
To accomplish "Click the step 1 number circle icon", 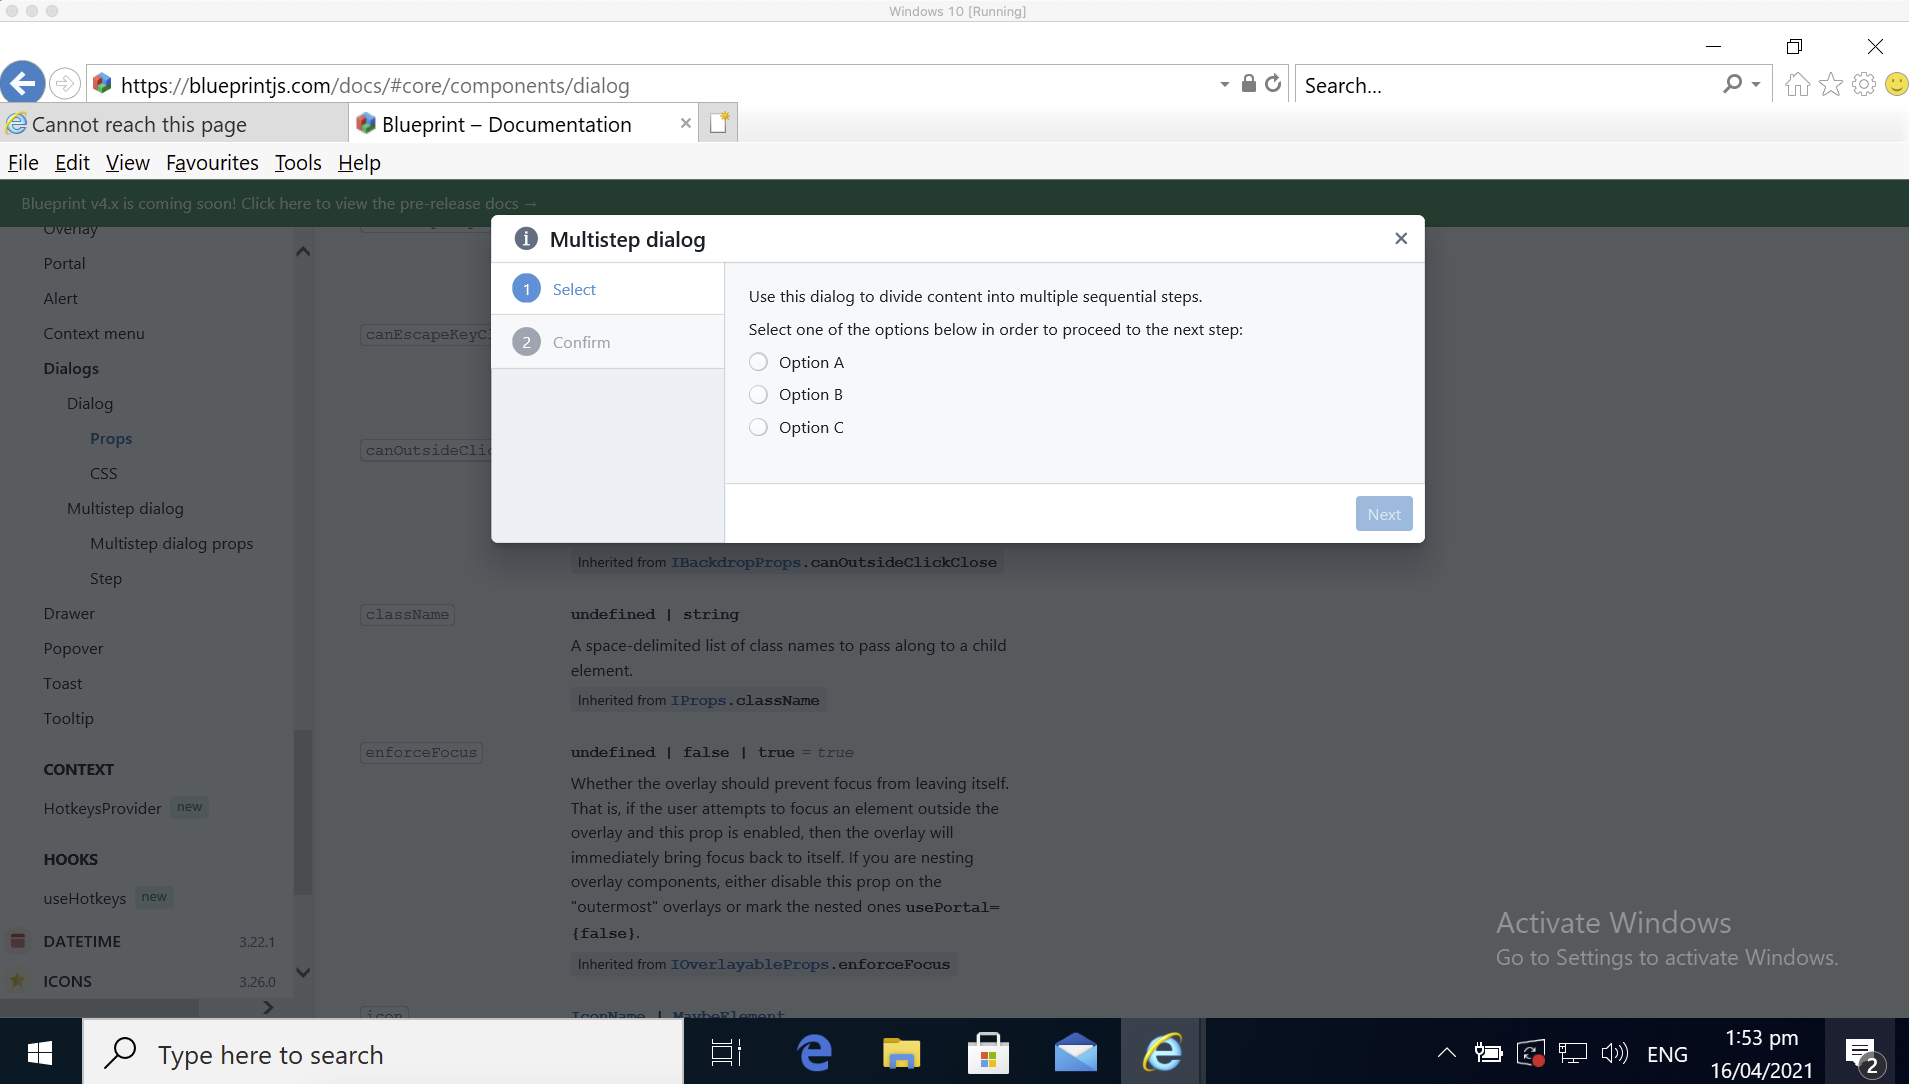I will pyautogui.click(x=526, y=289).
